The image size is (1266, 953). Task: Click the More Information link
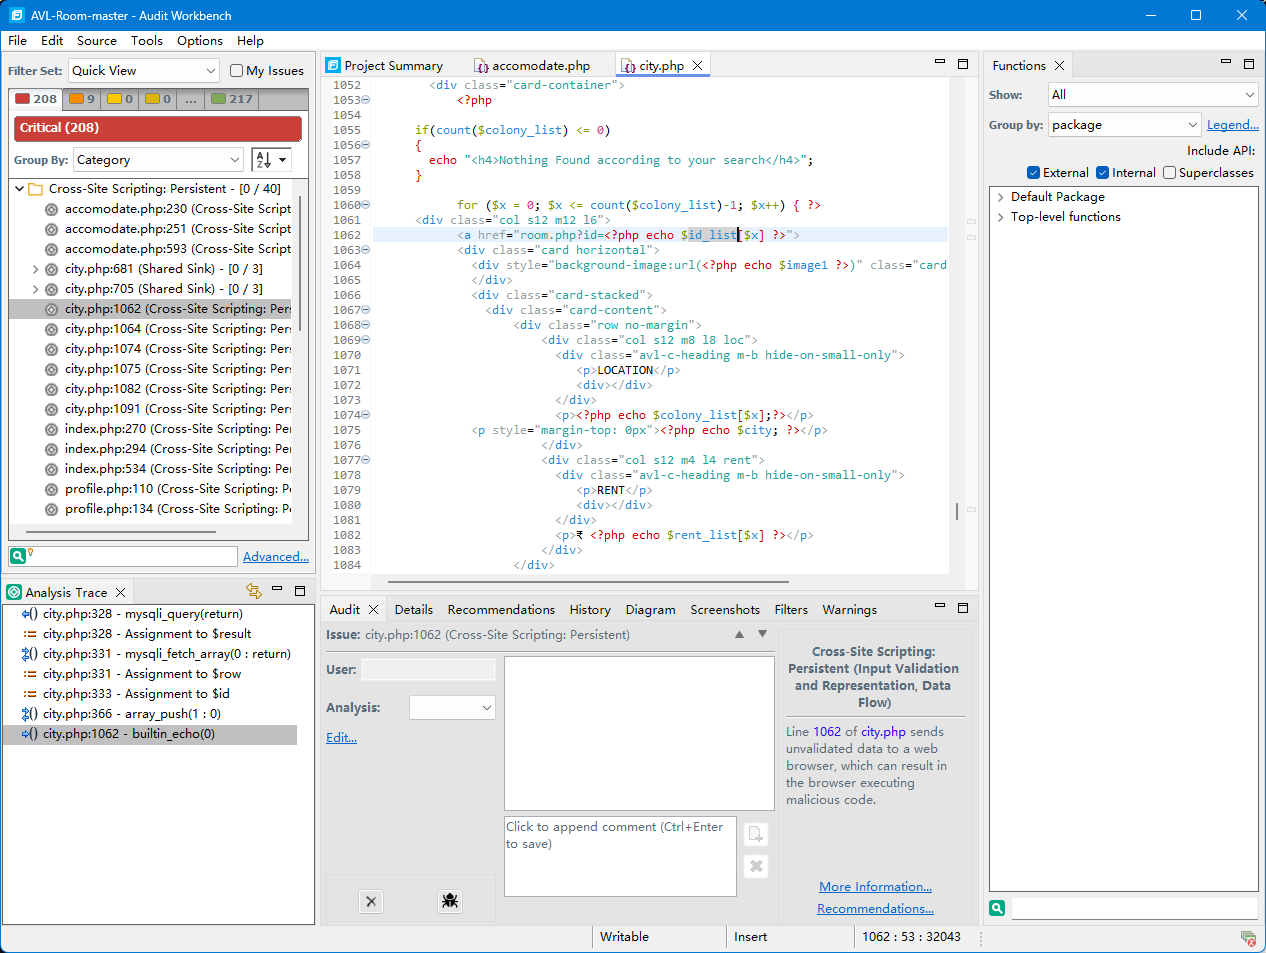coord(875,887)
